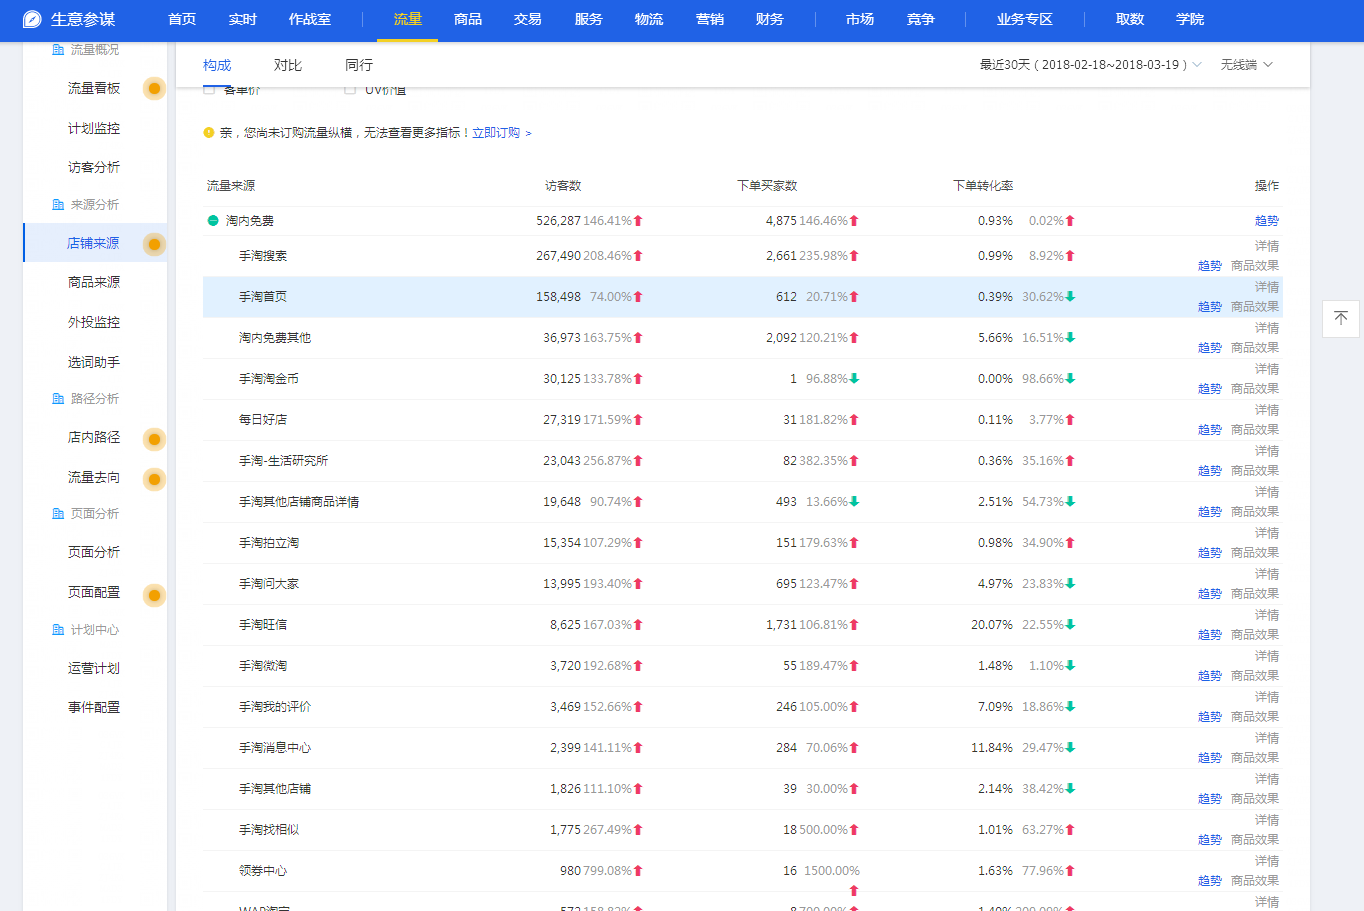This screenshot has width=1364, height=911.
Task: Toggle the UV价值 checkbox
Action: (350, 90)
